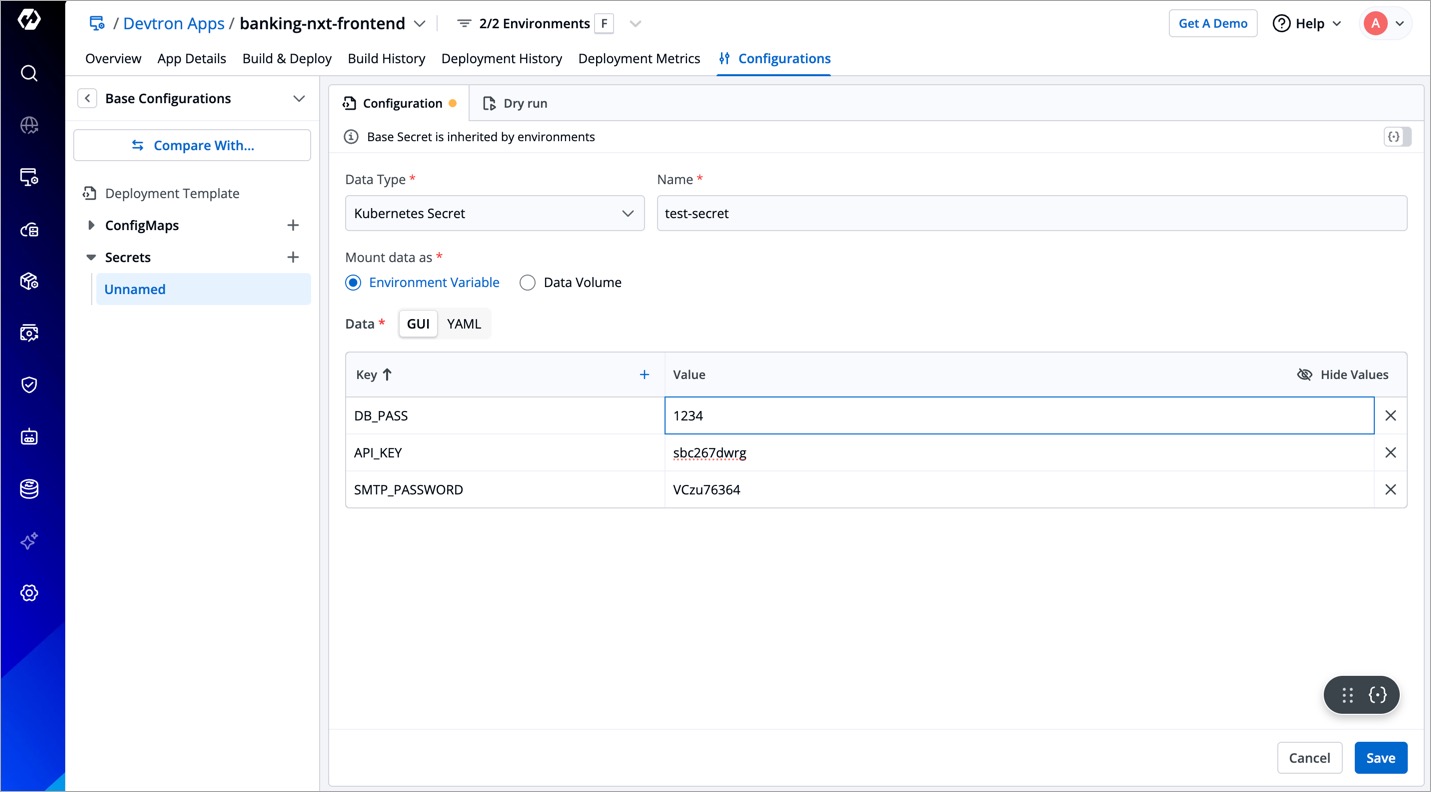Open global settings gear in sidebar
Screen dimensions: 1431x792
[x=29, y=593]
